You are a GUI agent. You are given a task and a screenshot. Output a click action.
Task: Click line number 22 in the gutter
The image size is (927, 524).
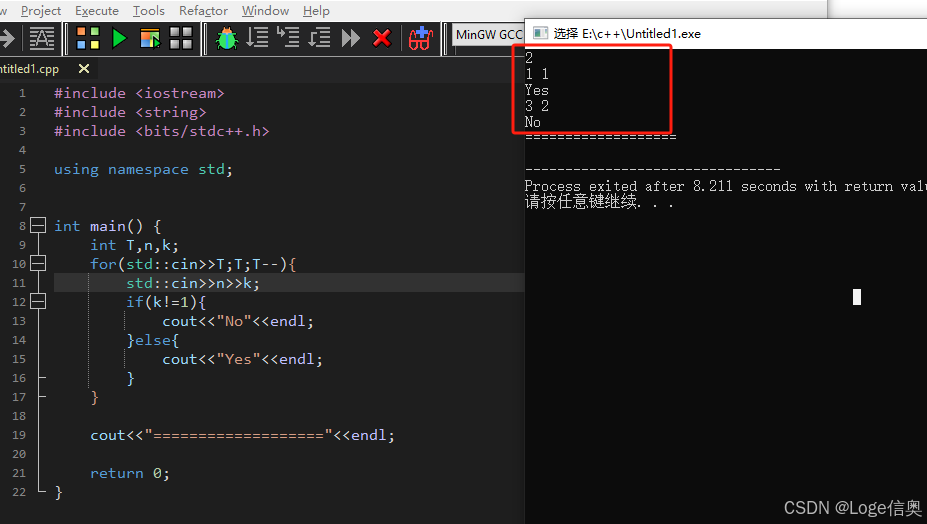tap(19, 492)
